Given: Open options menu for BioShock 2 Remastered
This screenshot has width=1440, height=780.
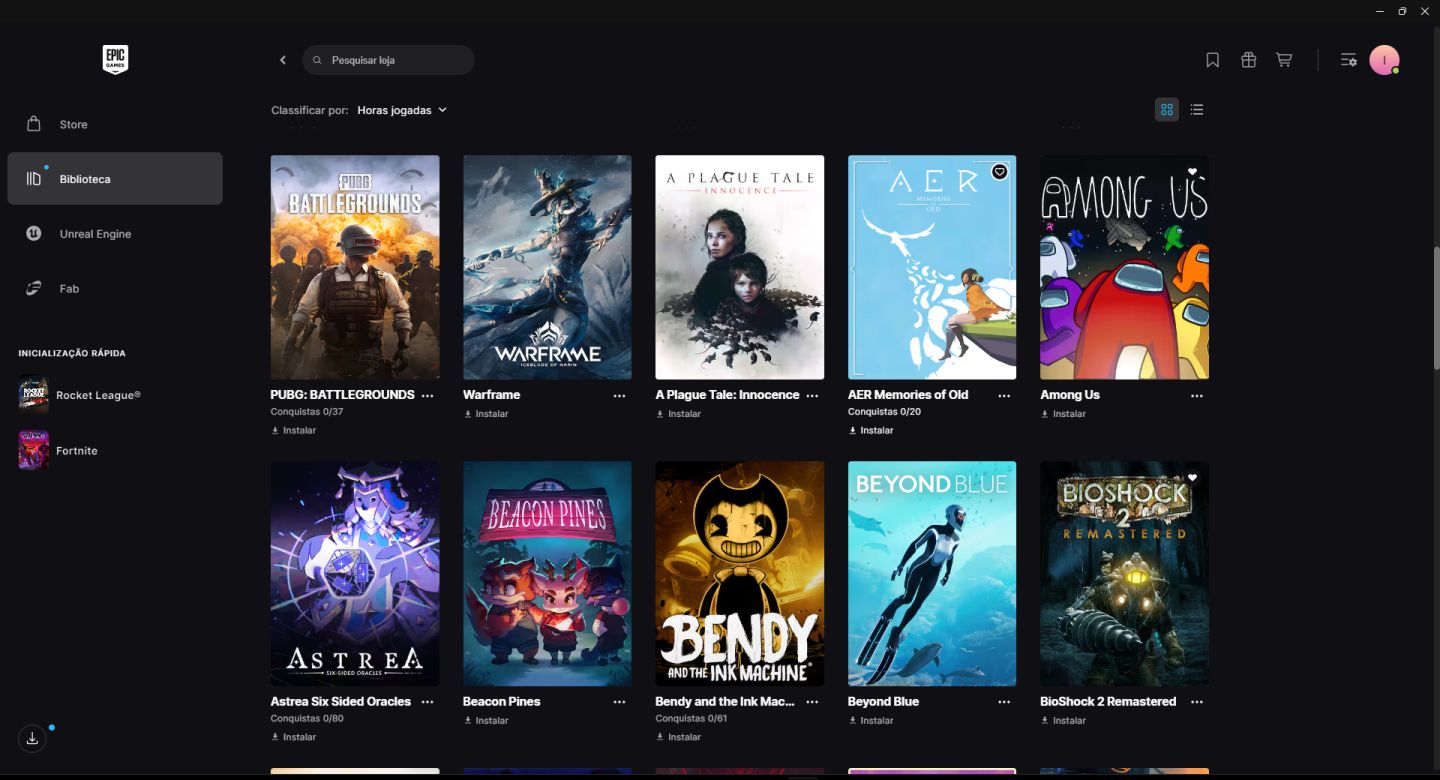Looking at the screenshot, I should 1197,702.
